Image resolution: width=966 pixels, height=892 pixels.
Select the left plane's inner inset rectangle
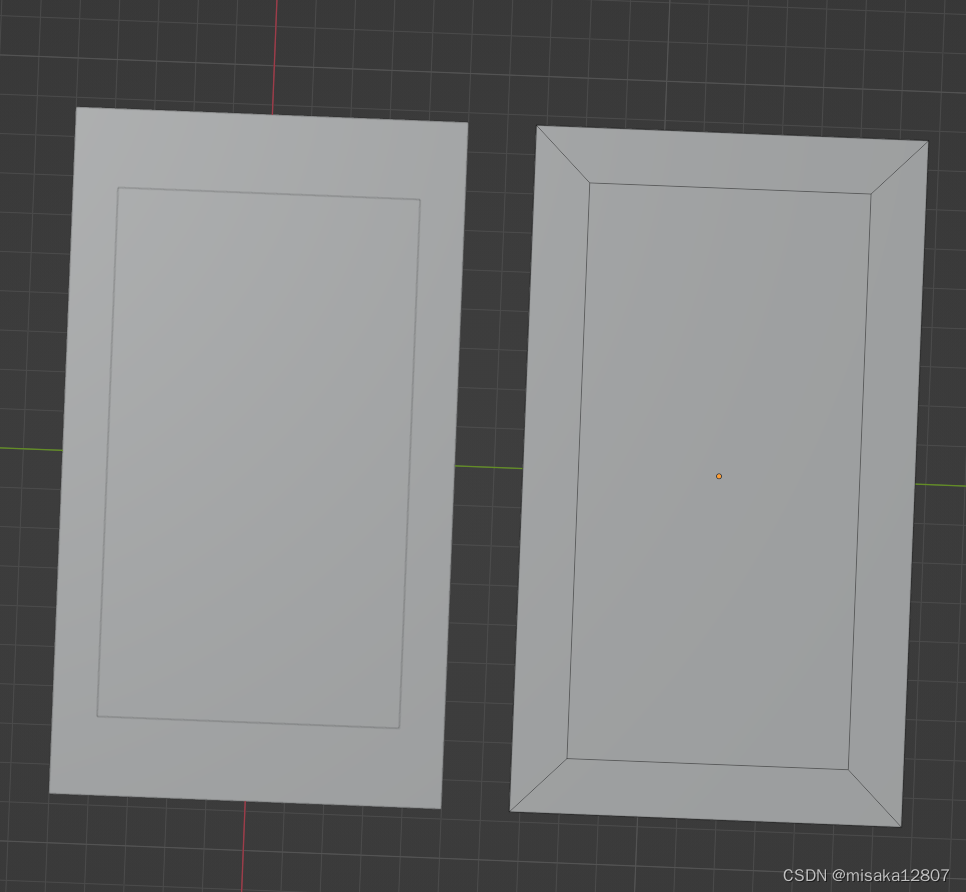pos(259,457)
